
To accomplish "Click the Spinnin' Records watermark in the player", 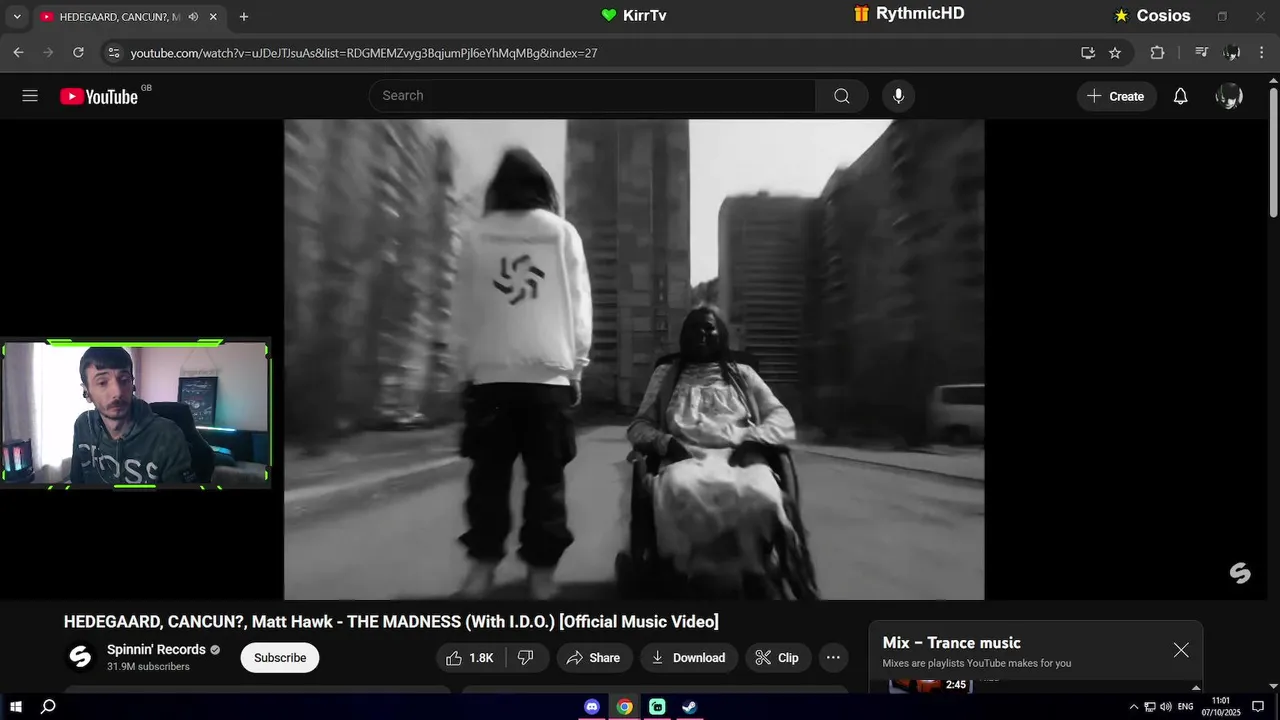I will (1240, 573).
